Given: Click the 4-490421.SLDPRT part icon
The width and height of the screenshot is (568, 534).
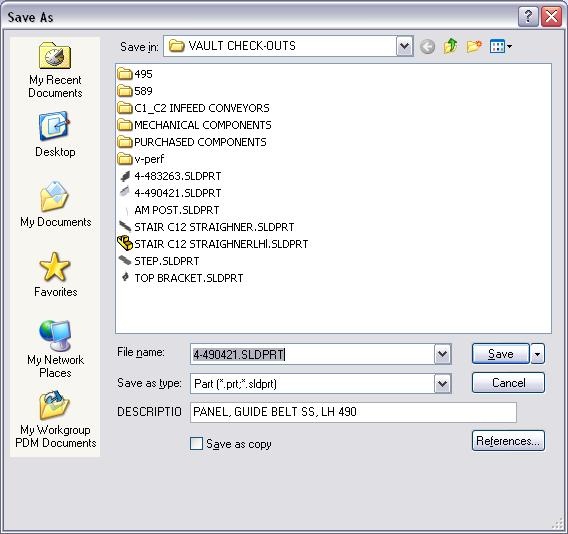Looking at the screenshot, I should click(125, 192).
